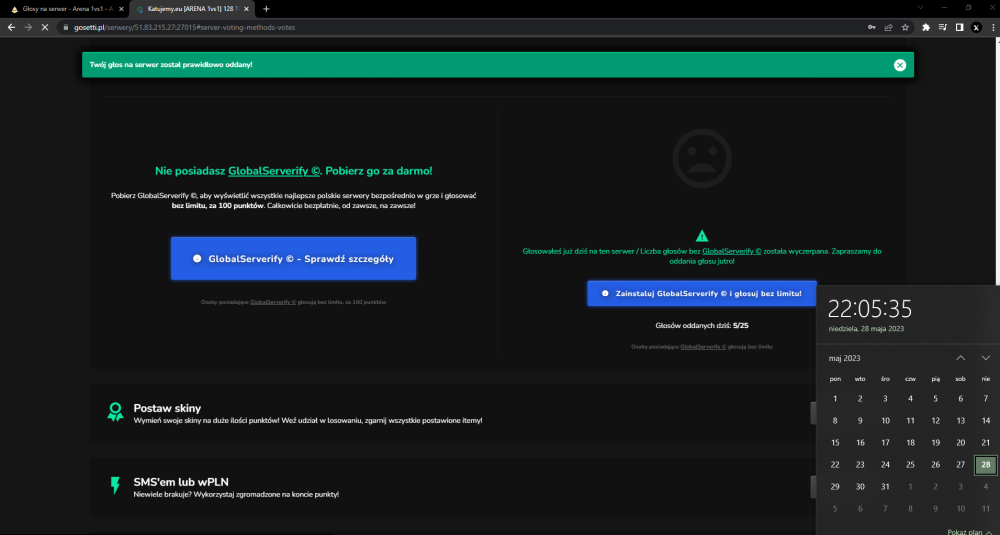
Task: Open GlobalServerify link in the green warning message
Action: click(732, 251)
